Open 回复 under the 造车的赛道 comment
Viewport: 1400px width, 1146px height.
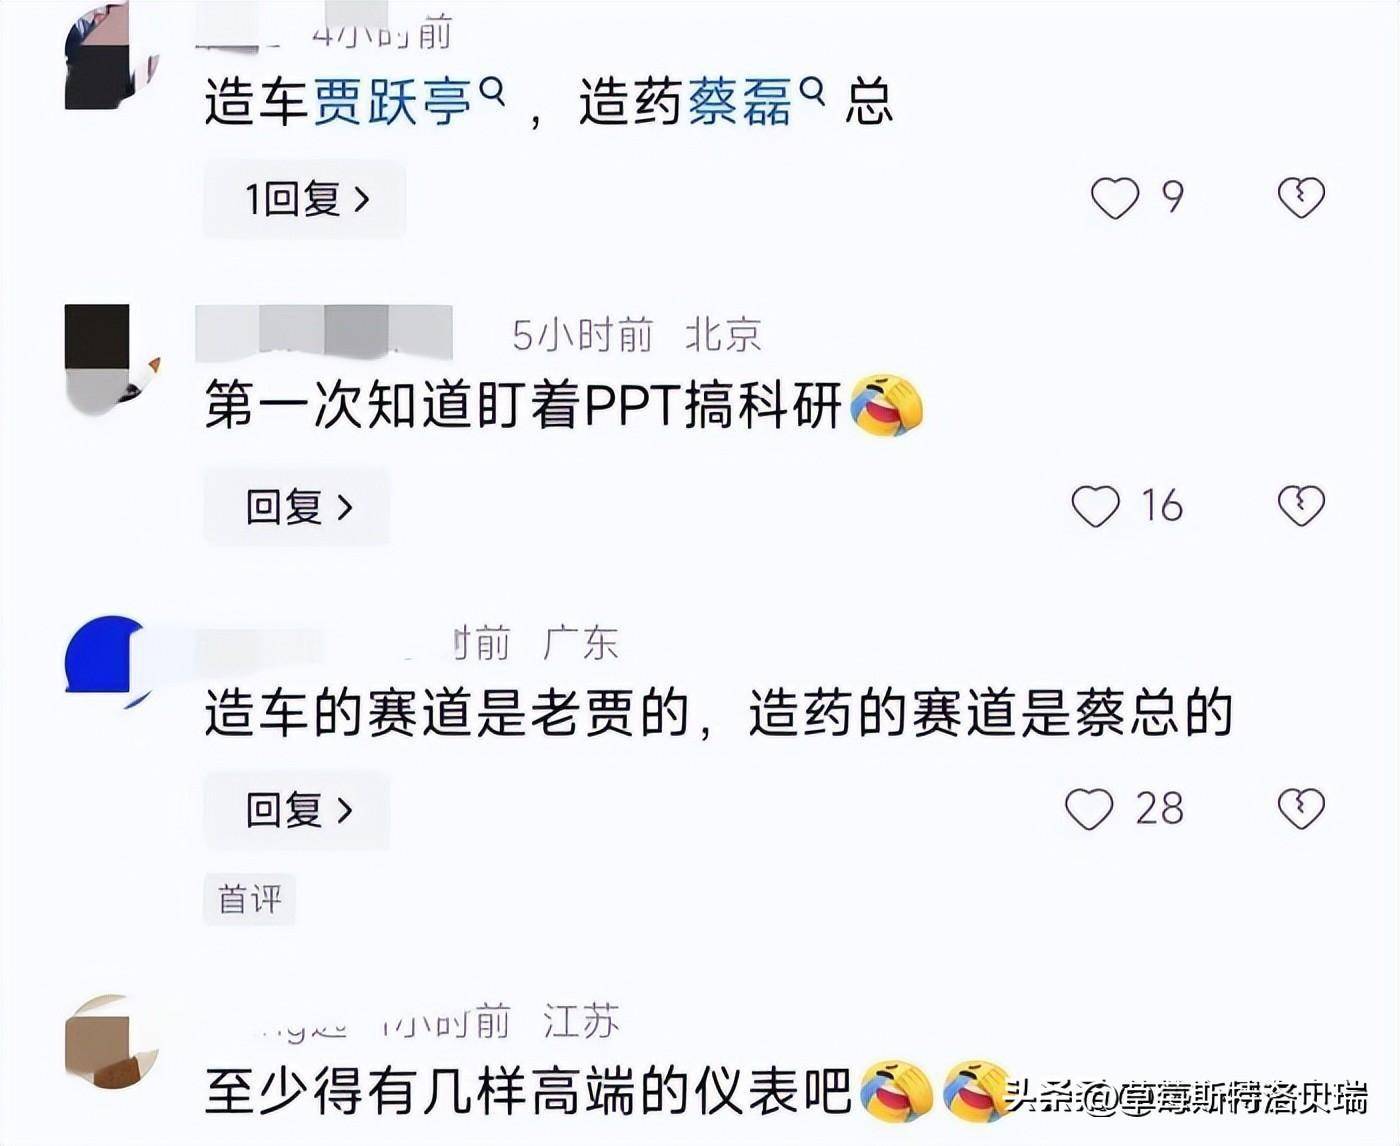(x=297, y=810)
